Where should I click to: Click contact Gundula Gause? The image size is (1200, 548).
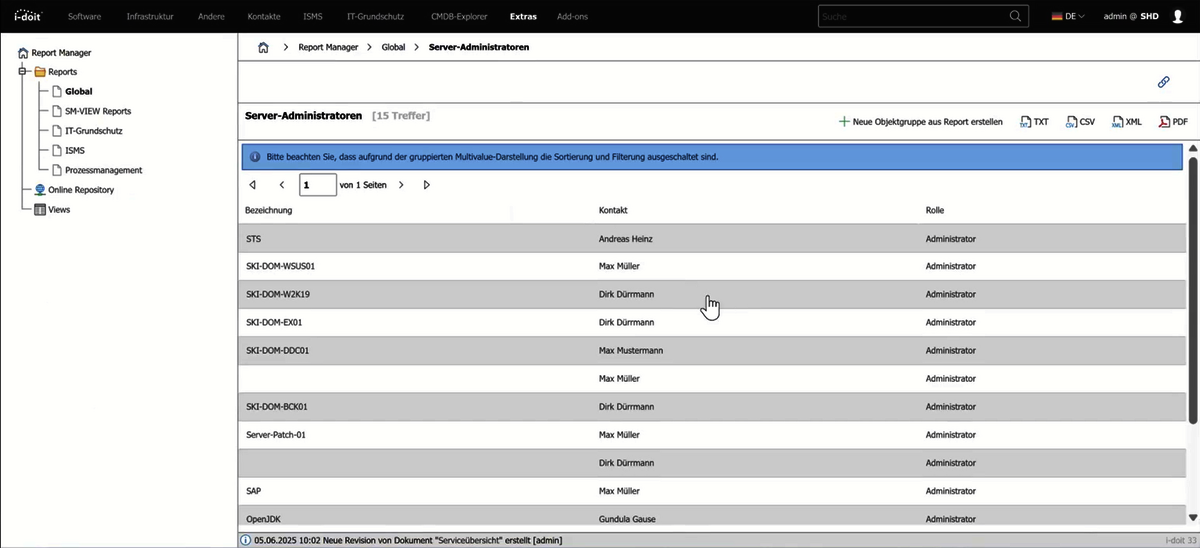coord(626,519)
